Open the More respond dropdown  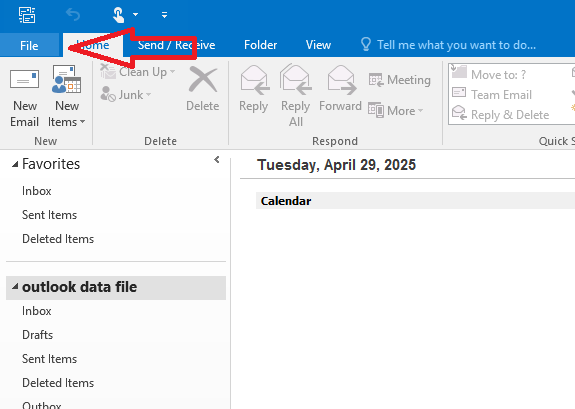395,110
